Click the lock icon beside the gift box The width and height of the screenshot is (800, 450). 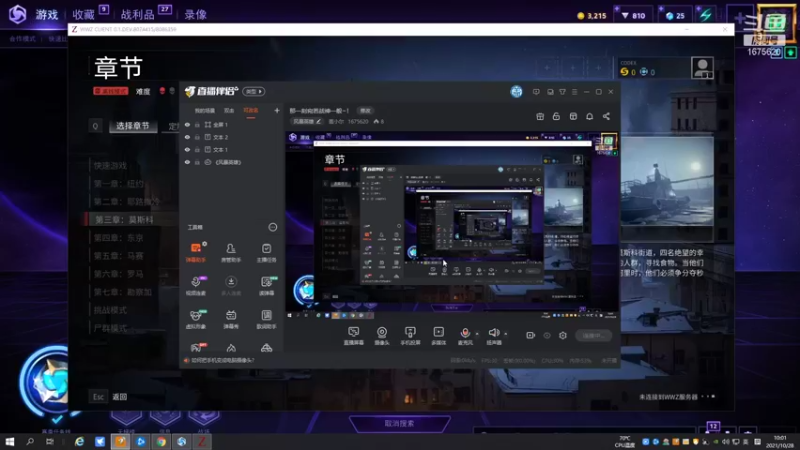556,116
